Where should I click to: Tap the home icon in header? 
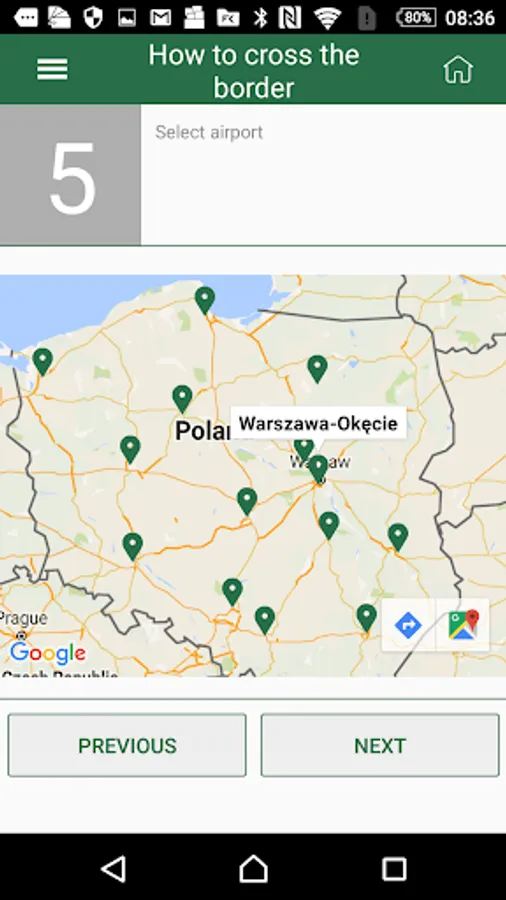point(458,69)
